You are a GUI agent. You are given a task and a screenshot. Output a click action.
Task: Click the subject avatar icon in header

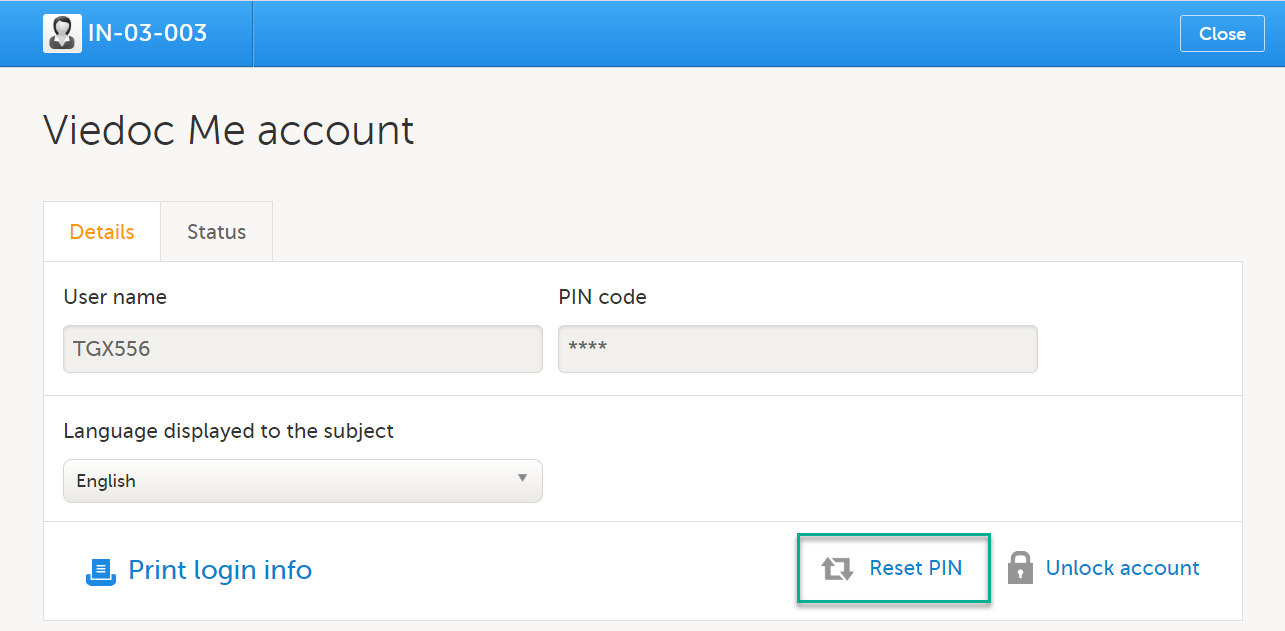(62, 33)
